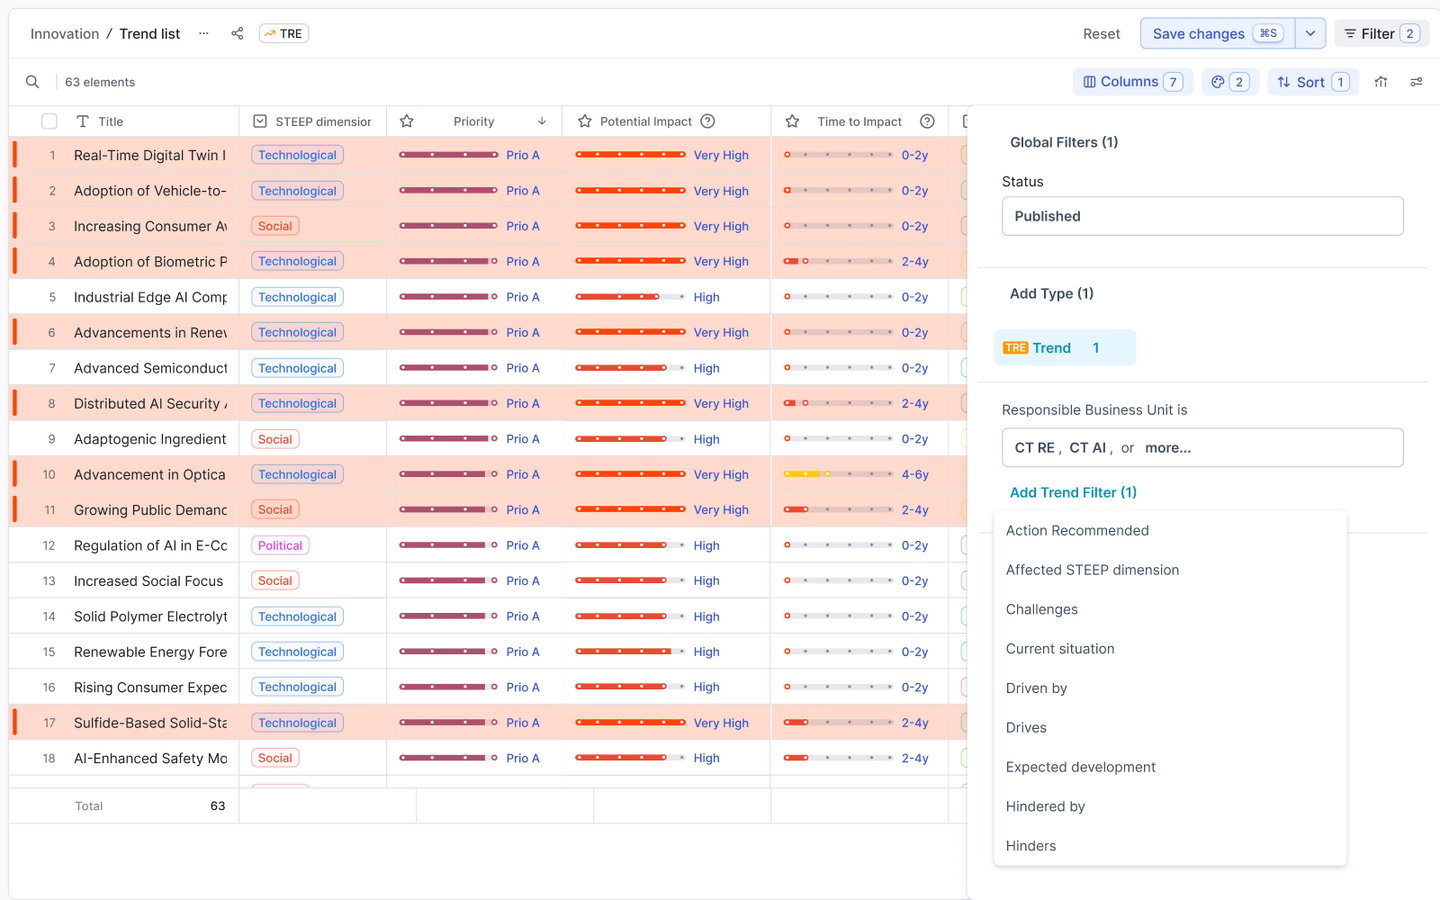Open the Responsible Business Unit filter field
Screen dimensions: 1440x900
1202,448
